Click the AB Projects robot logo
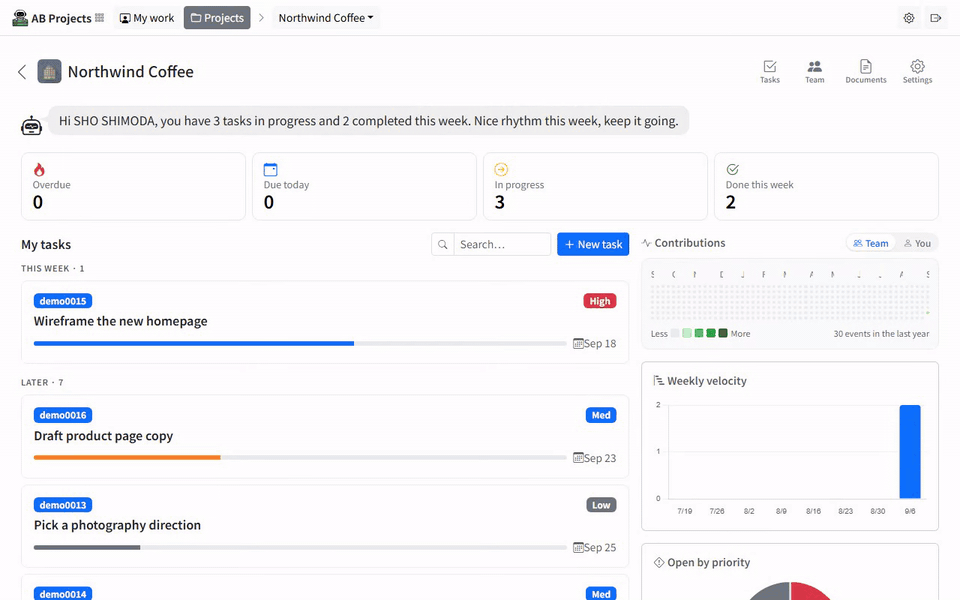Image resolution: width=960 pixels, height=600 pixels. pos(20,18)
